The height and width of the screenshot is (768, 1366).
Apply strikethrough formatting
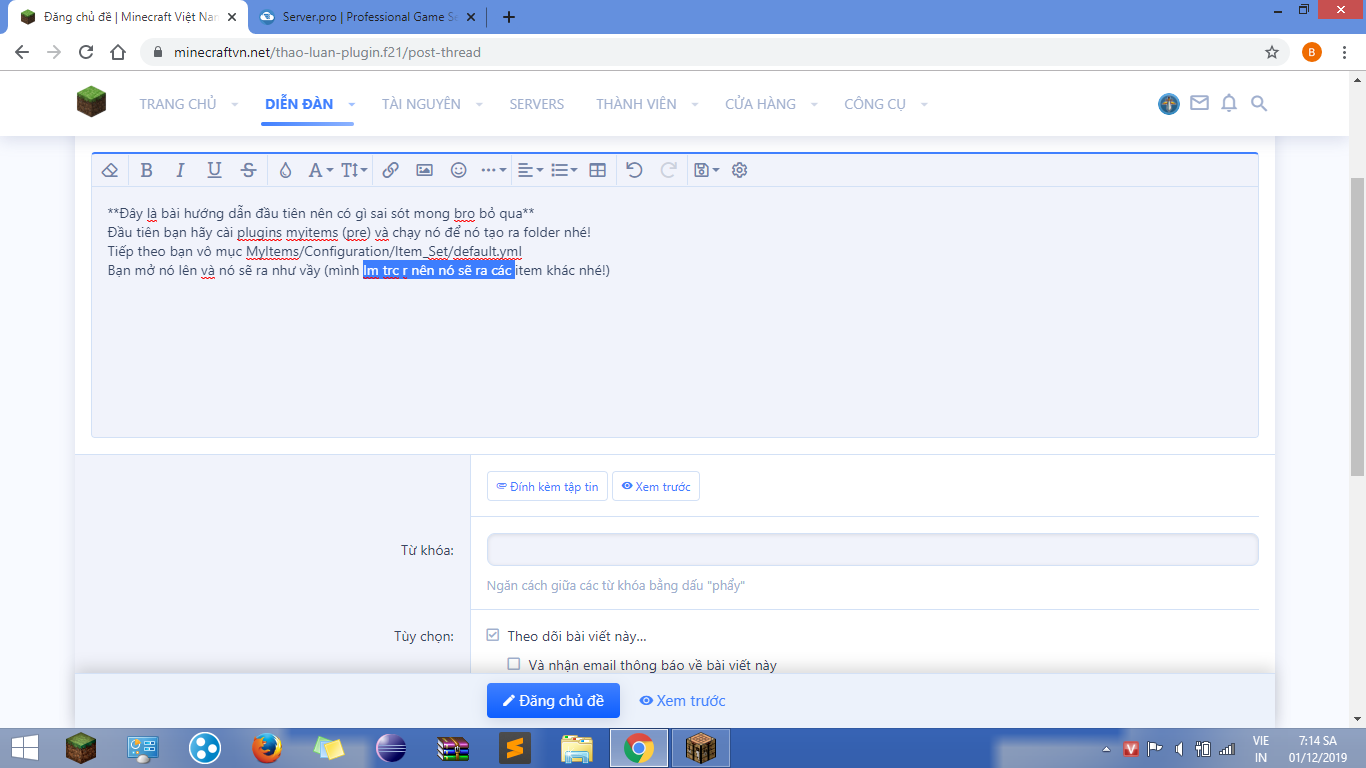tap(249, 170)
